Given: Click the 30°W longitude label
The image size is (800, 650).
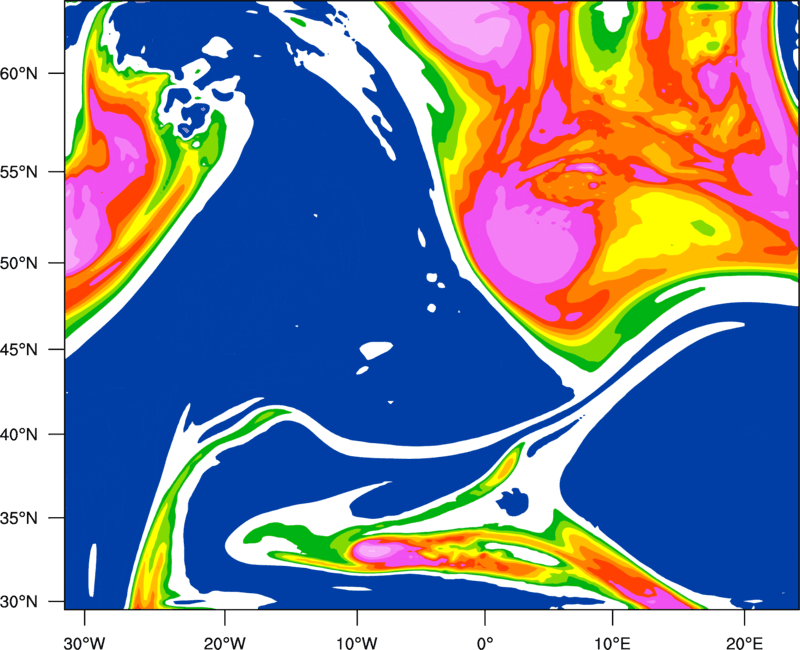Looking at the screenshot, I should pos(85,643).
